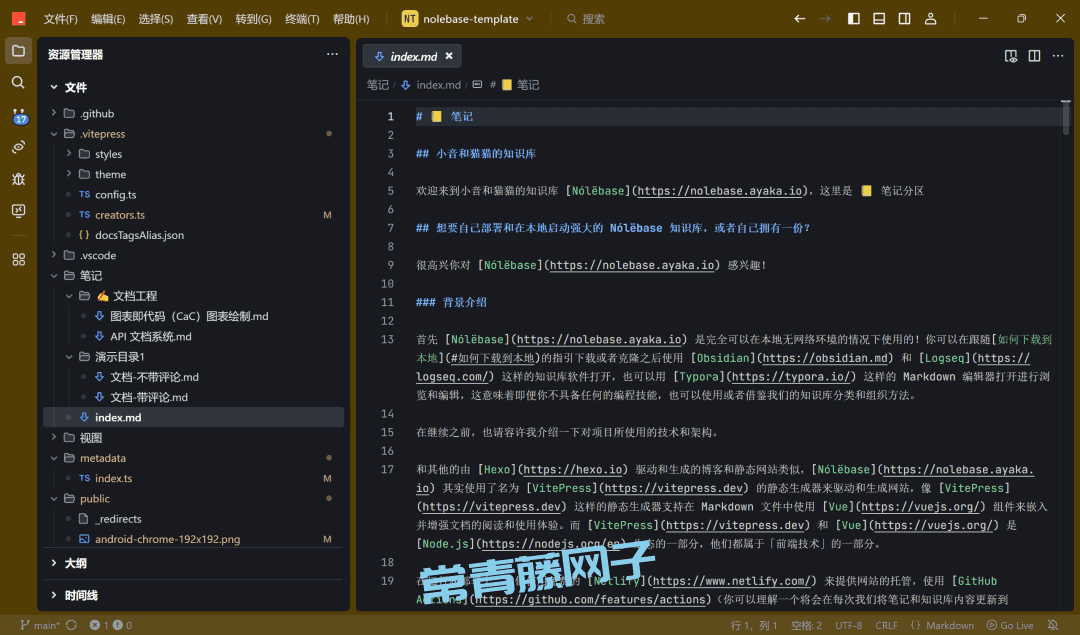Viewport: 1080px width, 635px height.
Task: Click the red application logo icon
Action: click(19, 19)
